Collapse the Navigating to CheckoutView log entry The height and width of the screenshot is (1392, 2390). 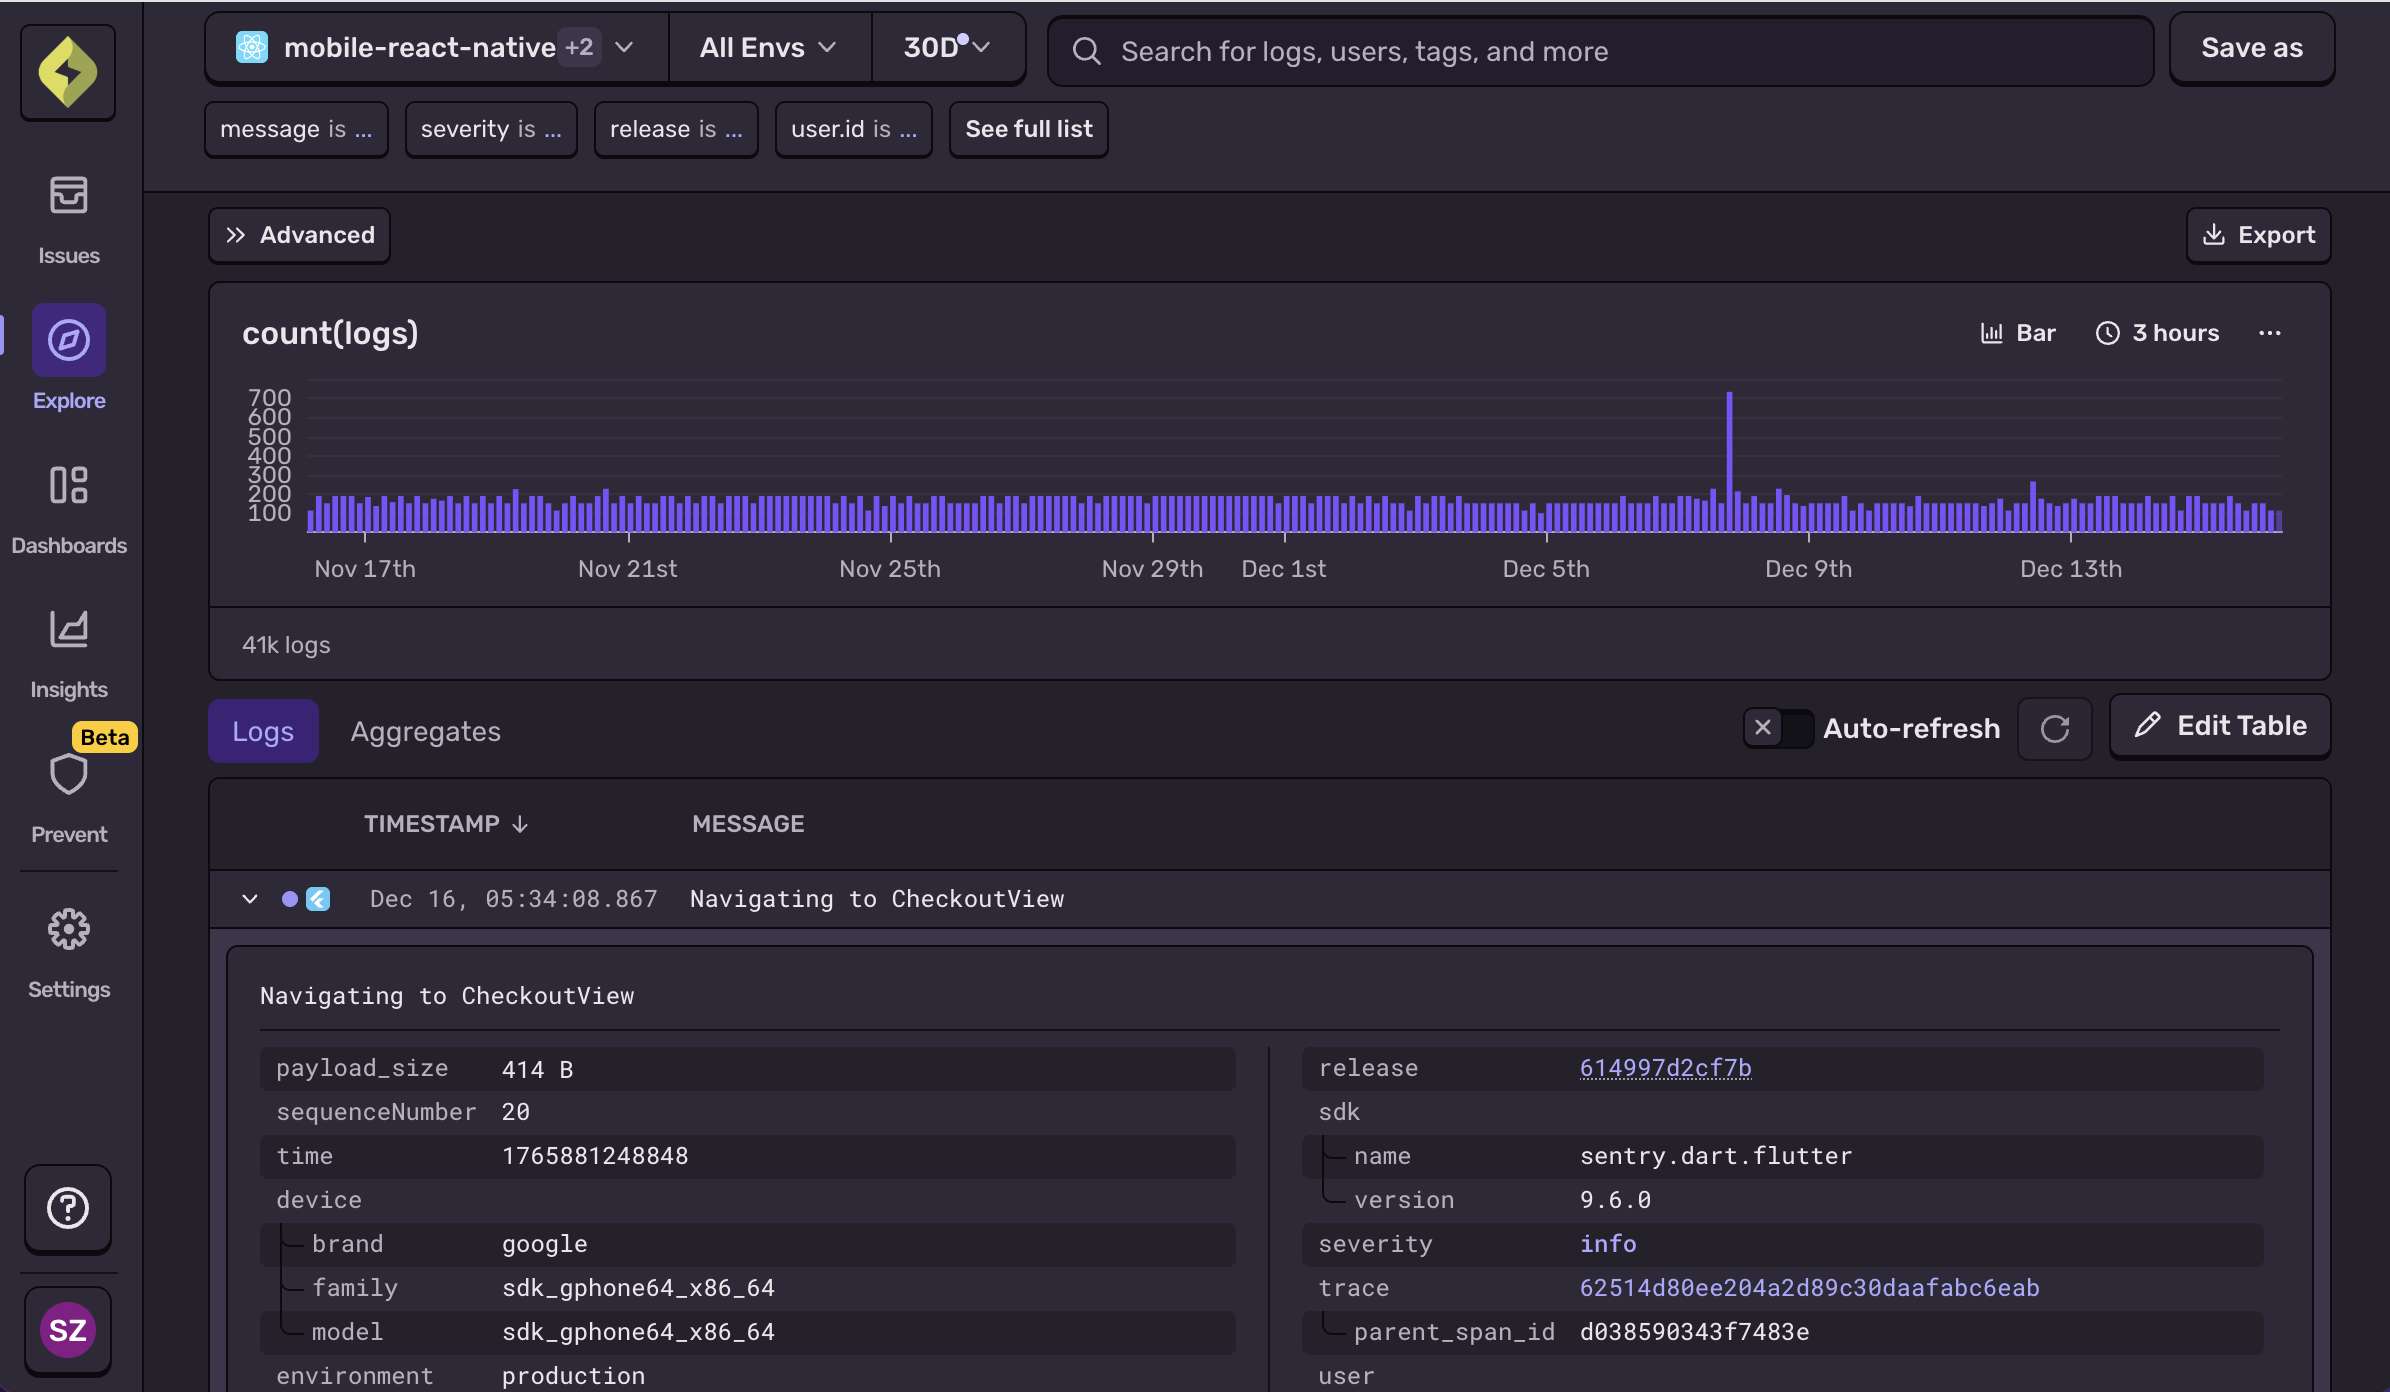pyautogui.click(x=250, y=898)
